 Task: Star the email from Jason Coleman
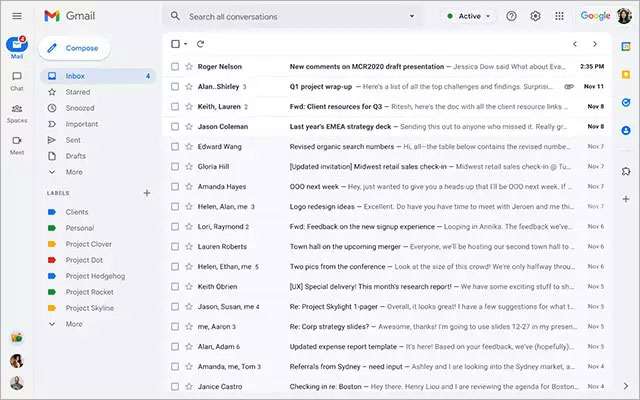point(188,127)
